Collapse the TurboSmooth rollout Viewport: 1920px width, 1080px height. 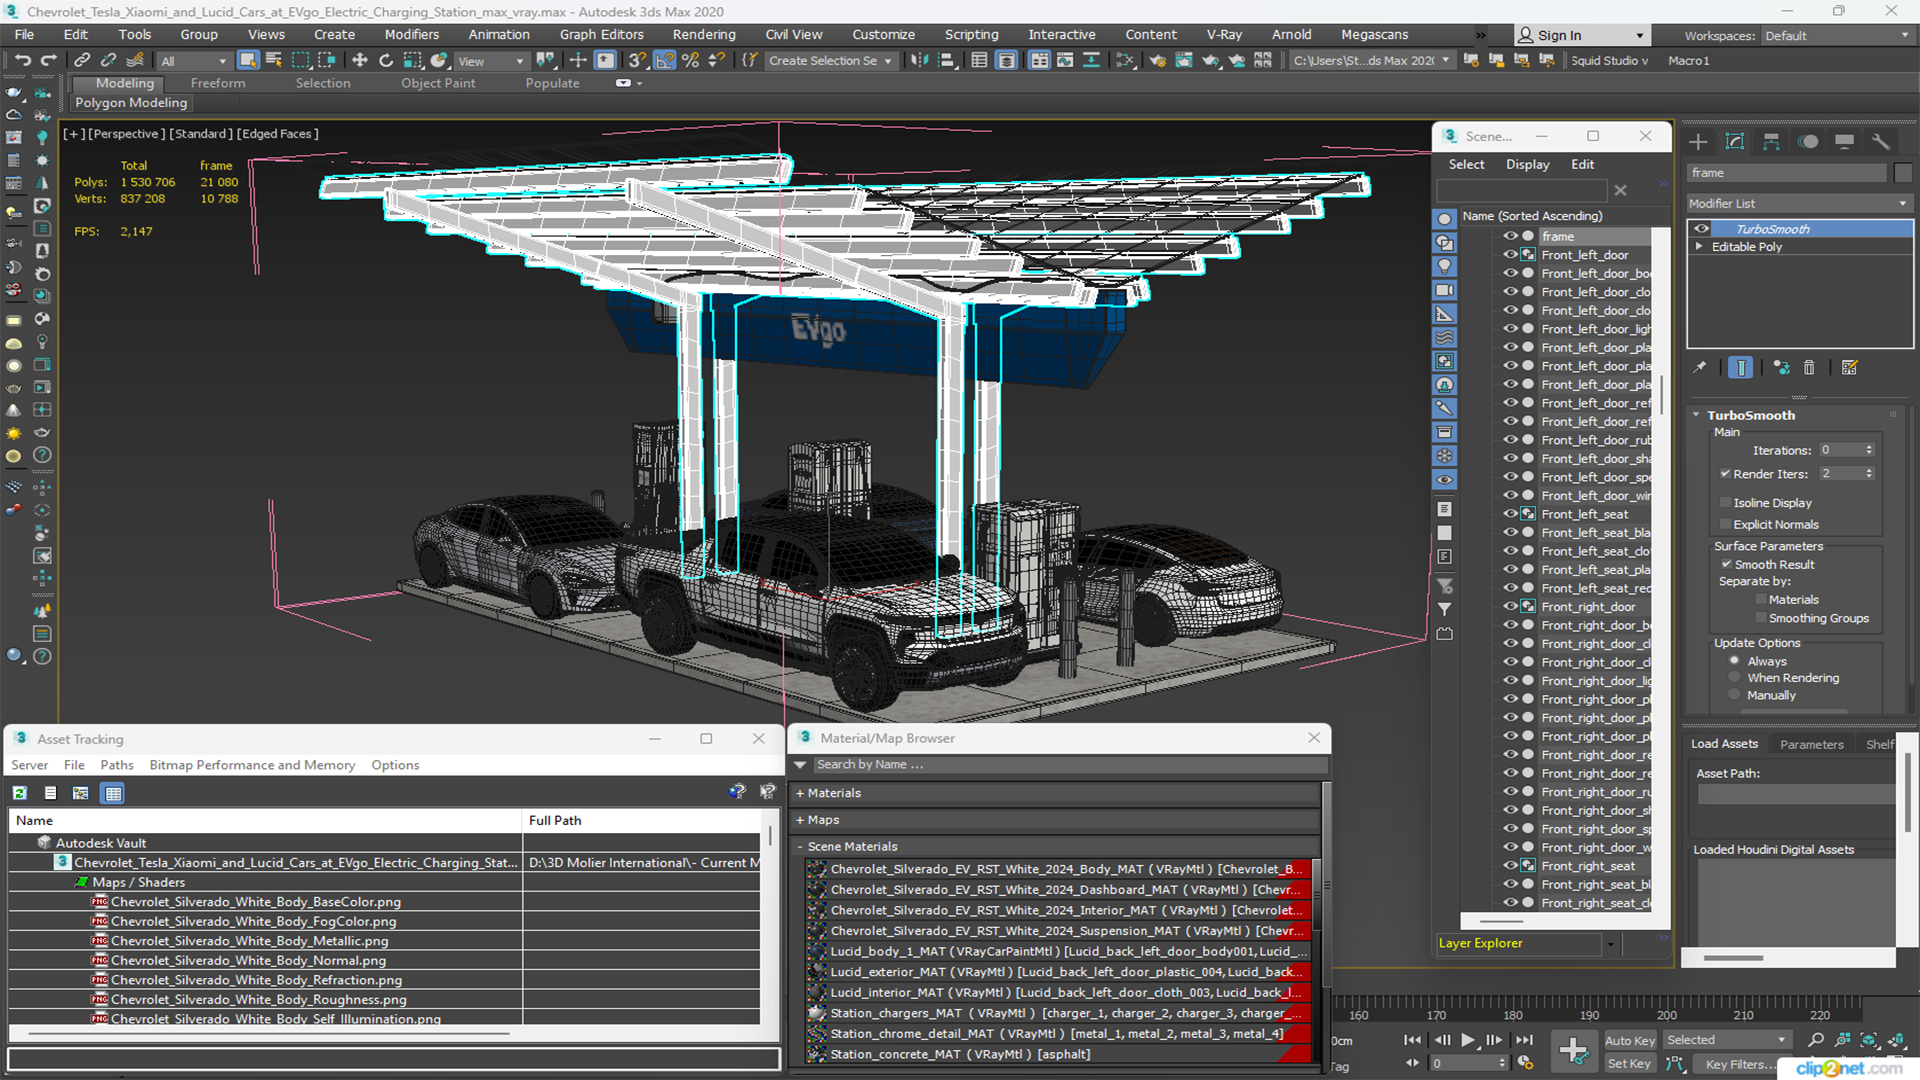(x=1697, y=415)
